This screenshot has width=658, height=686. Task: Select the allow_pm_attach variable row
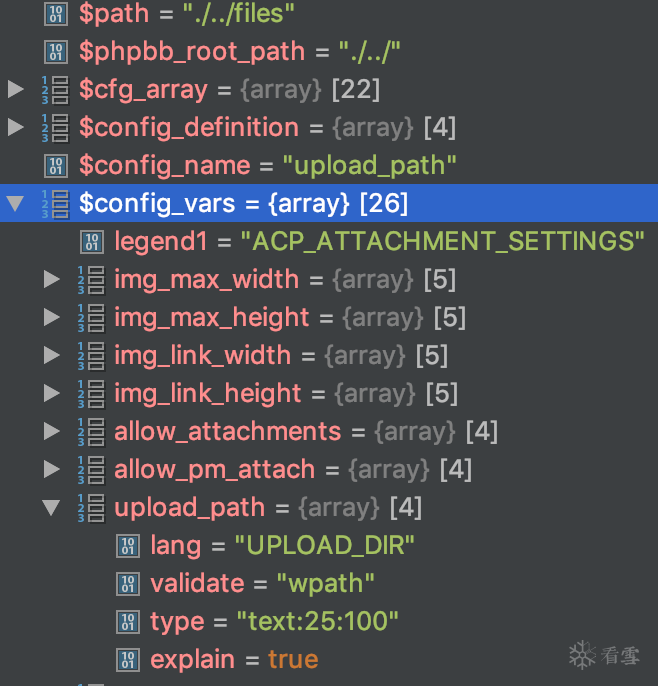215,470
